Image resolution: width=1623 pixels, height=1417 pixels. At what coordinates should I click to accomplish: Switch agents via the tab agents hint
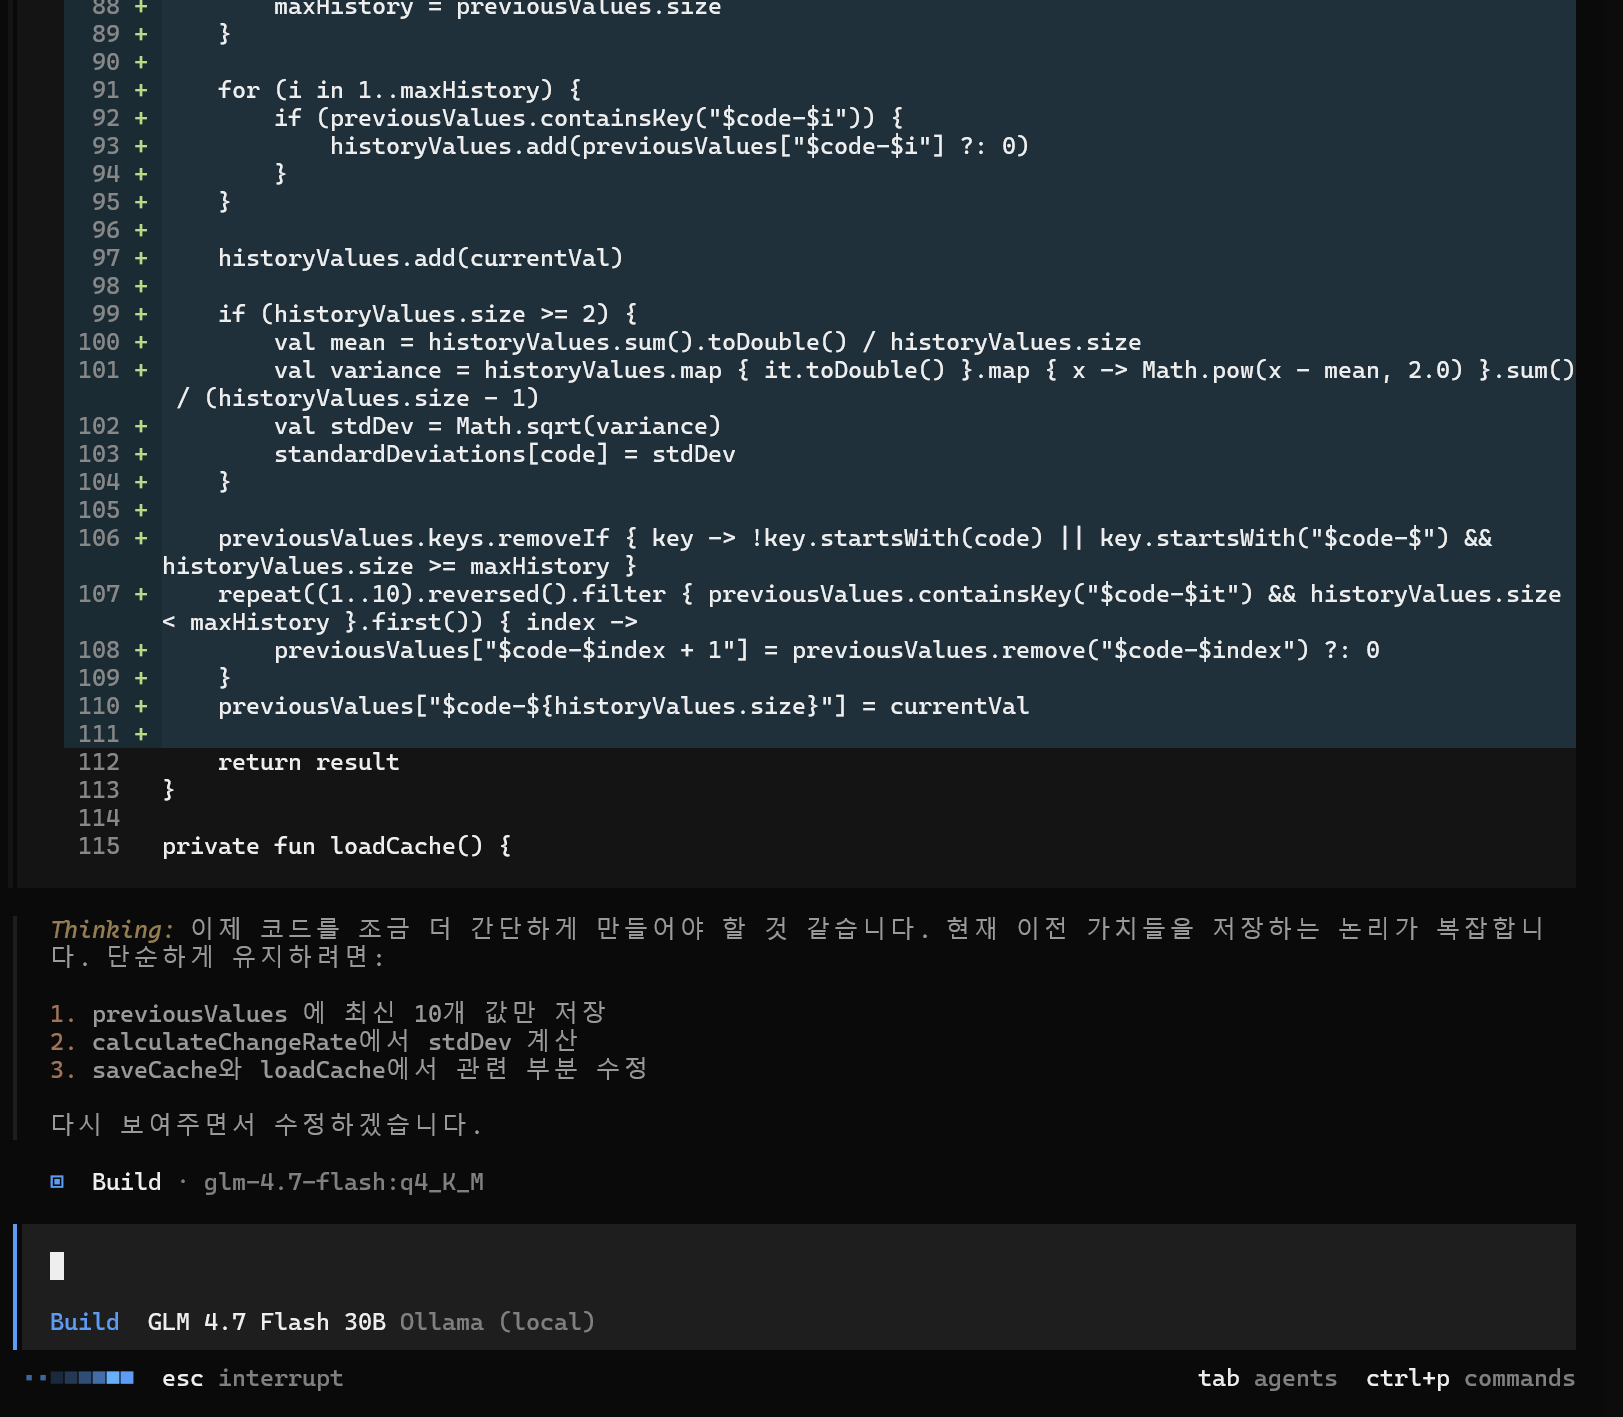click(x=1266, y=1378)
